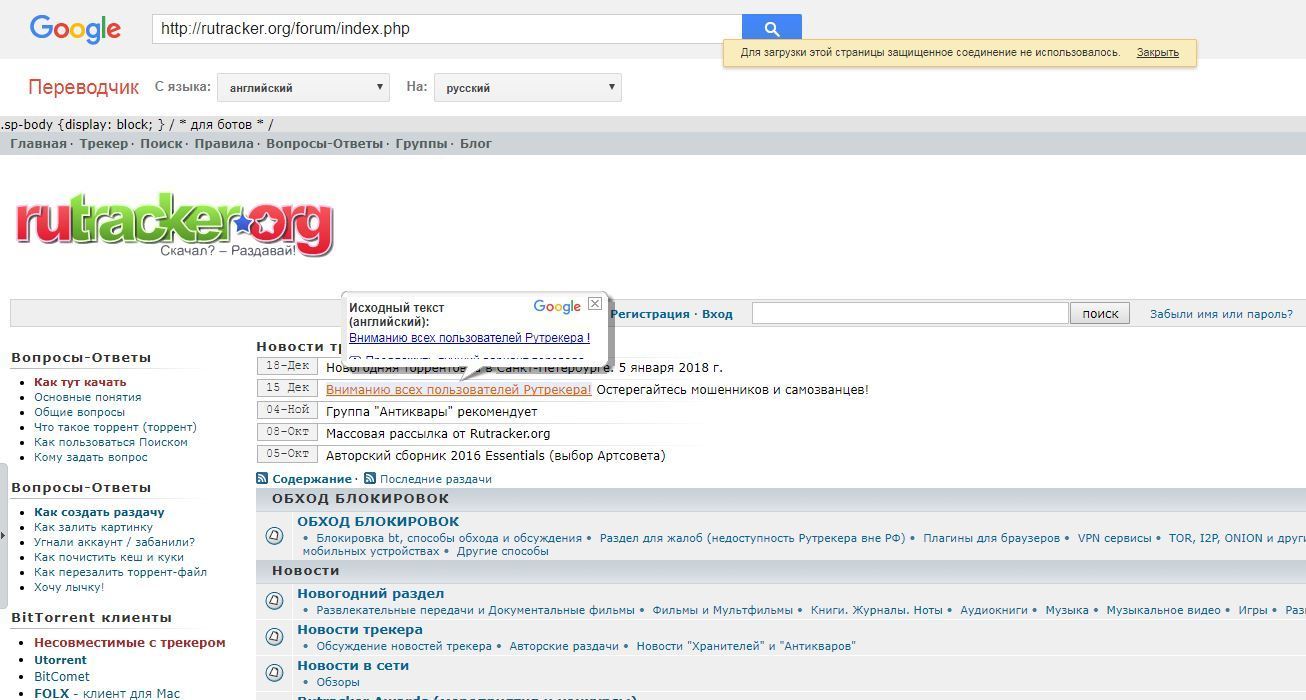Open the news item Группа "Антиквары" рекомендует
The image size is (1306, 700).
(x=431, y=412)
